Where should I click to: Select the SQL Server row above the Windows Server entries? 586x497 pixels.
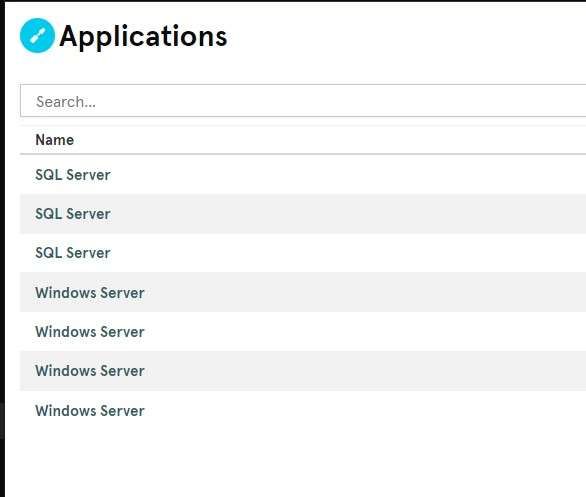[303, 253]
